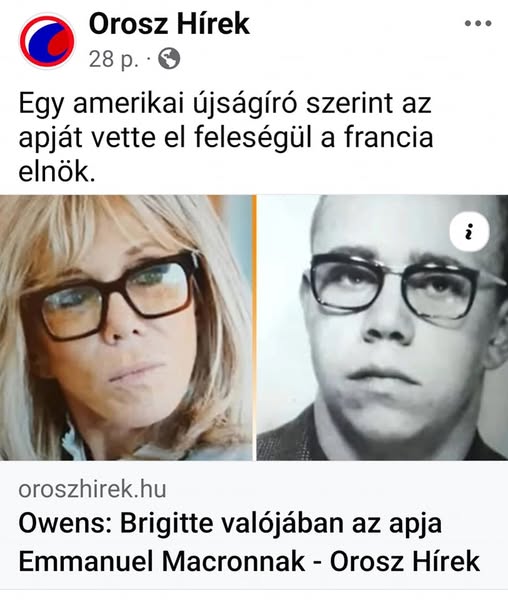This screenshot has height=600, width=508.
Task: Click headline line 'Emmanuel Macronnak - Orosz Hírek'
Action: 249,561
